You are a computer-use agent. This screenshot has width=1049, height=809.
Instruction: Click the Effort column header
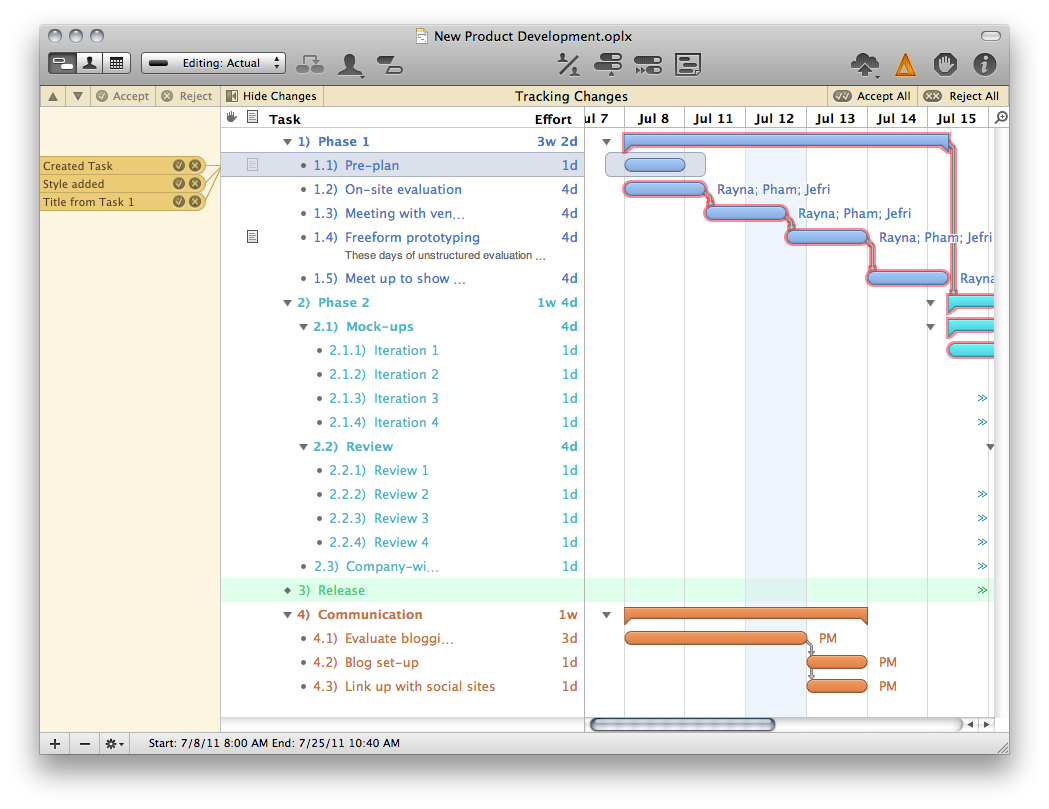pyautogui.click(x=553, y=119)
